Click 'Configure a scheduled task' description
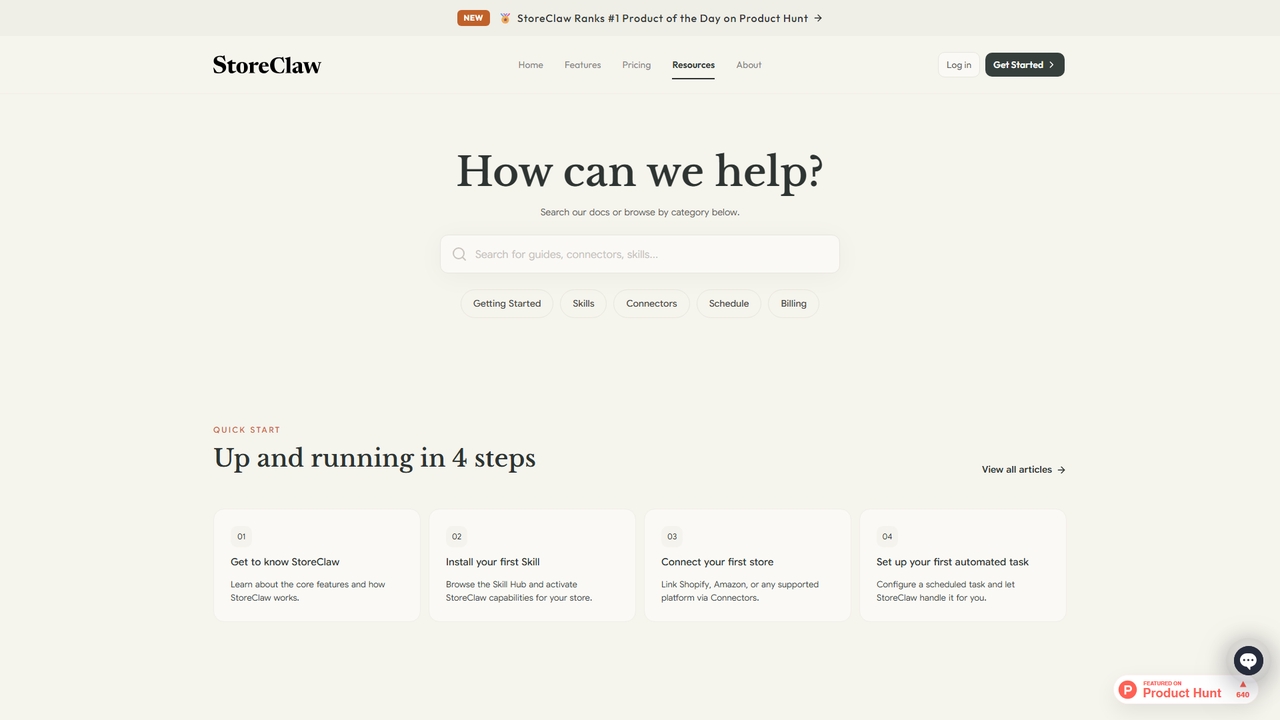The height and width of the screenshot is (720, 1280). click(x=946, y=591)
